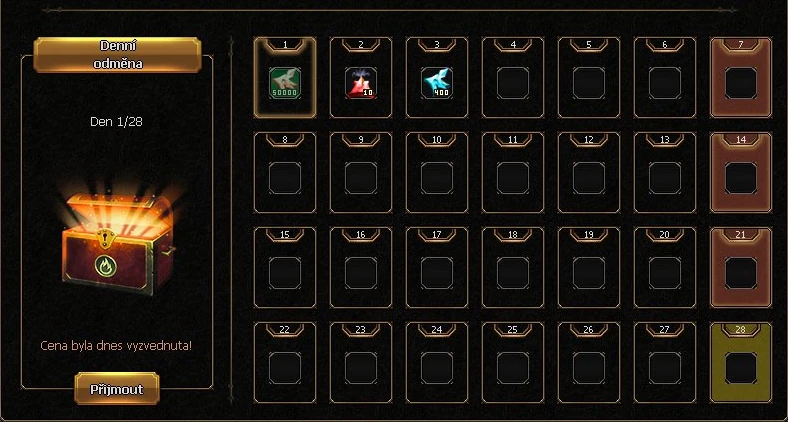Viewport: 788px width, 422px height.
Task: Select the day 10 reward slot
Action: click(437, 173)
